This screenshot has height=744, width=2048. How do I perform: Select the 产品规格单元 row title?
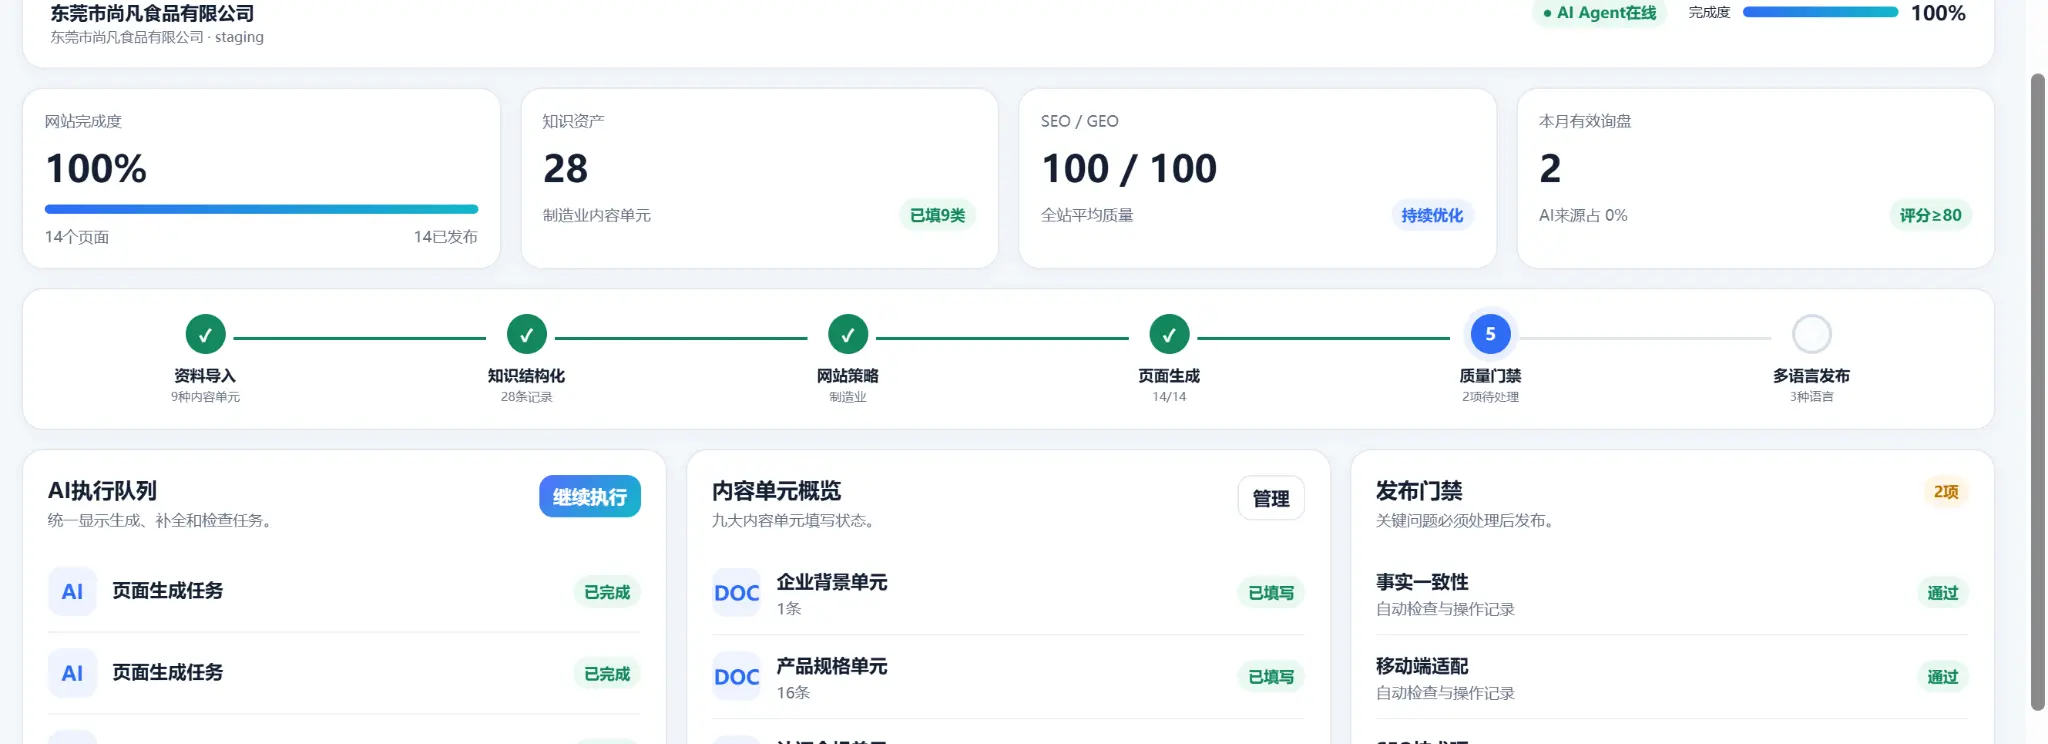pos(832,666)
